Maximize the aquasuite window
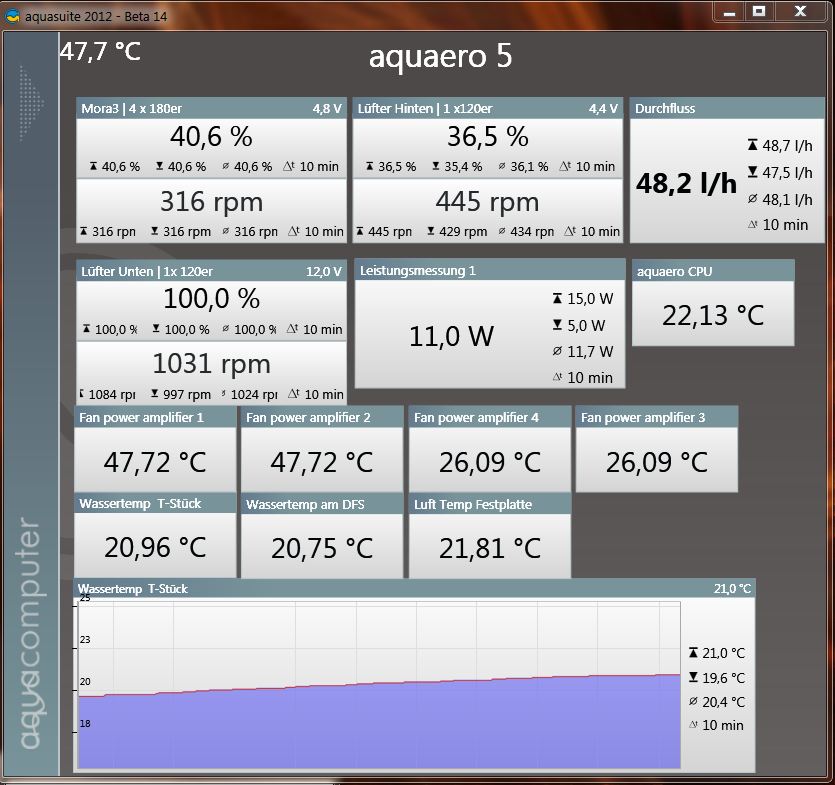 [759, 10]
